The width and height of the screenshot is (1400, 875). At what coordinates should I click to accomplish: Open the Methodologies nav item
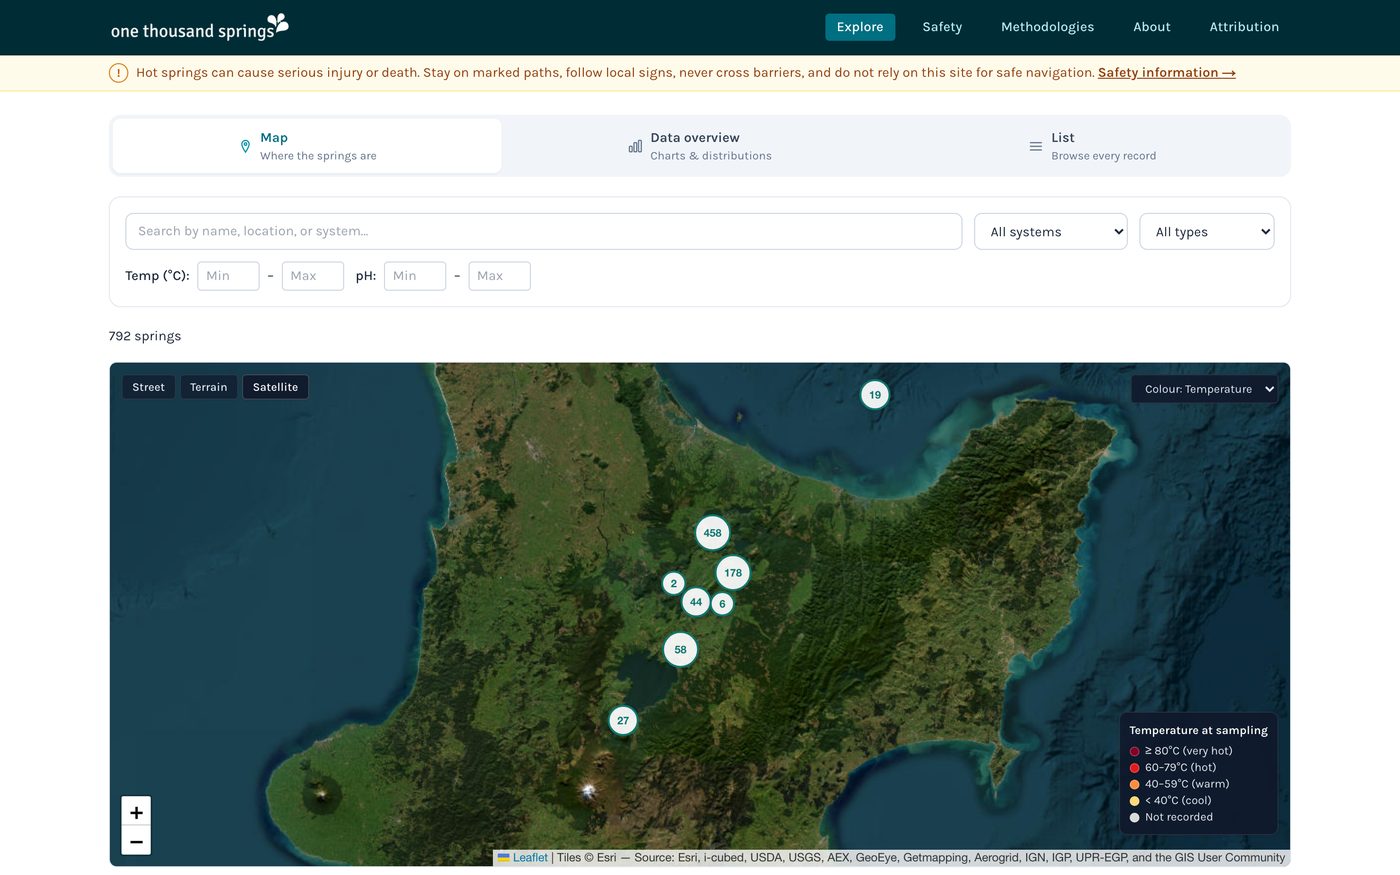coord(1047,27)
